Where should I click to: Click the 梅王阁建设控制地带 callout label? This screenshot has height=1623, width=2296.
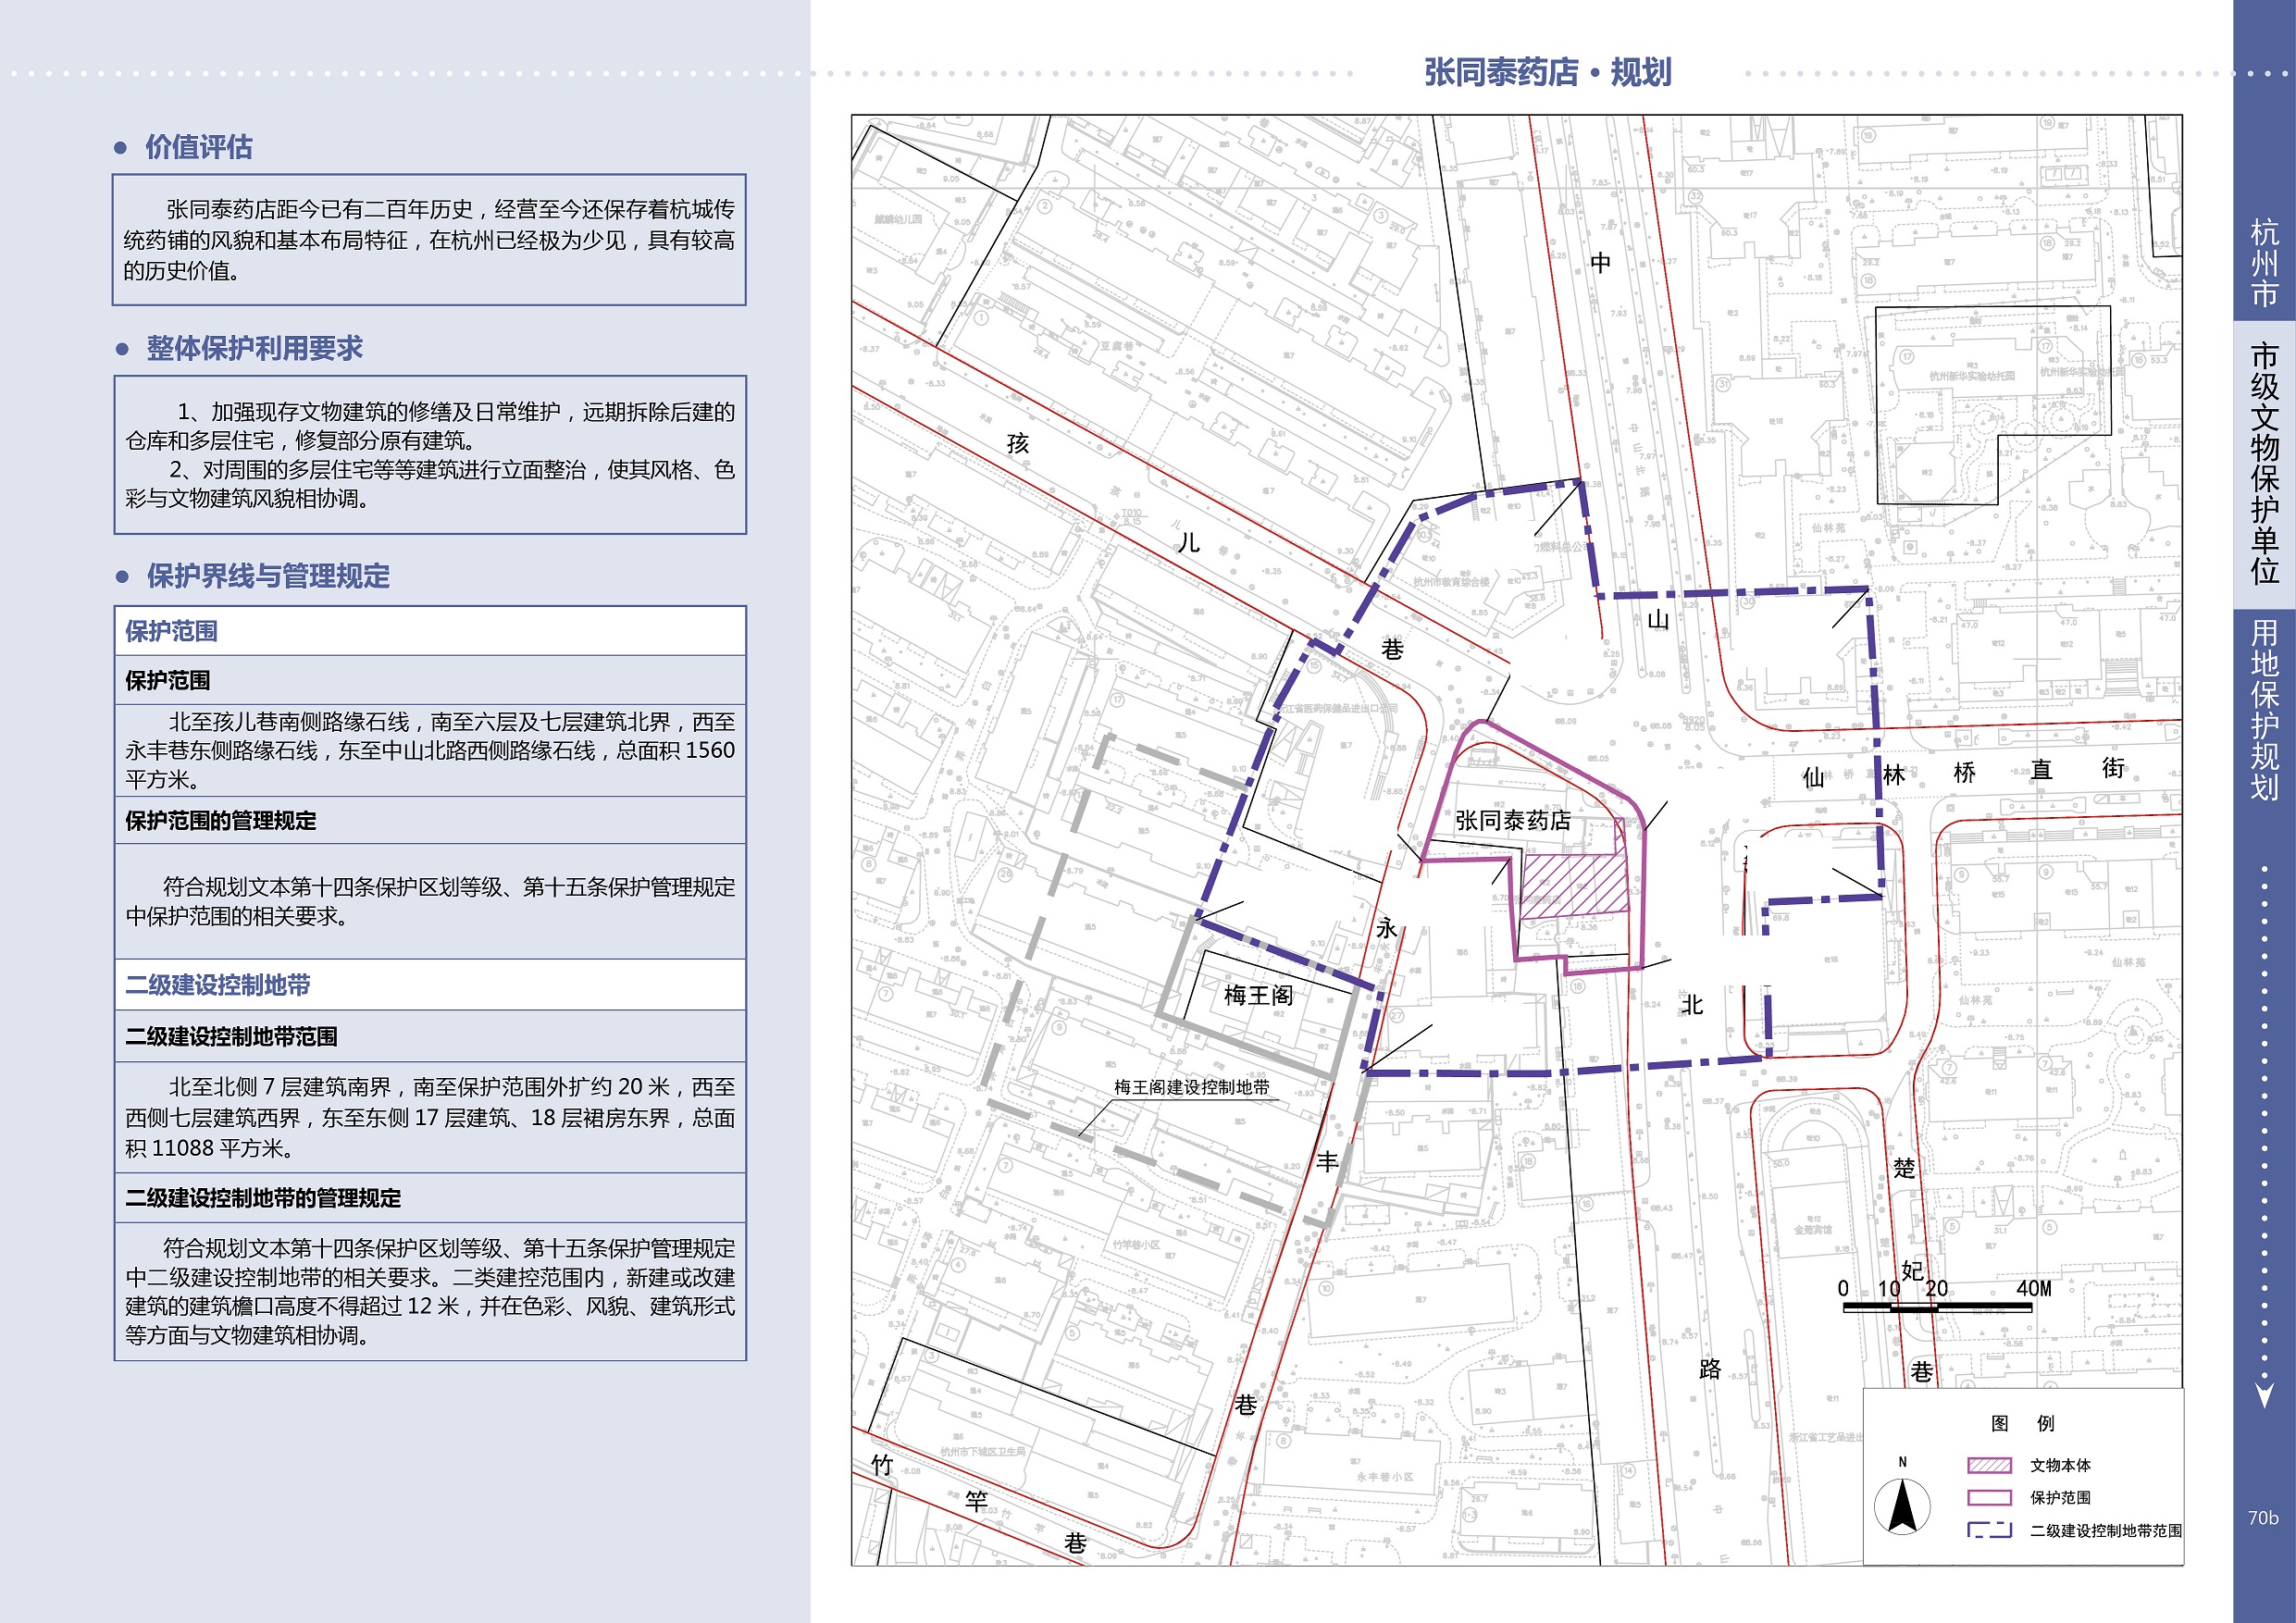[1191, 1087]
